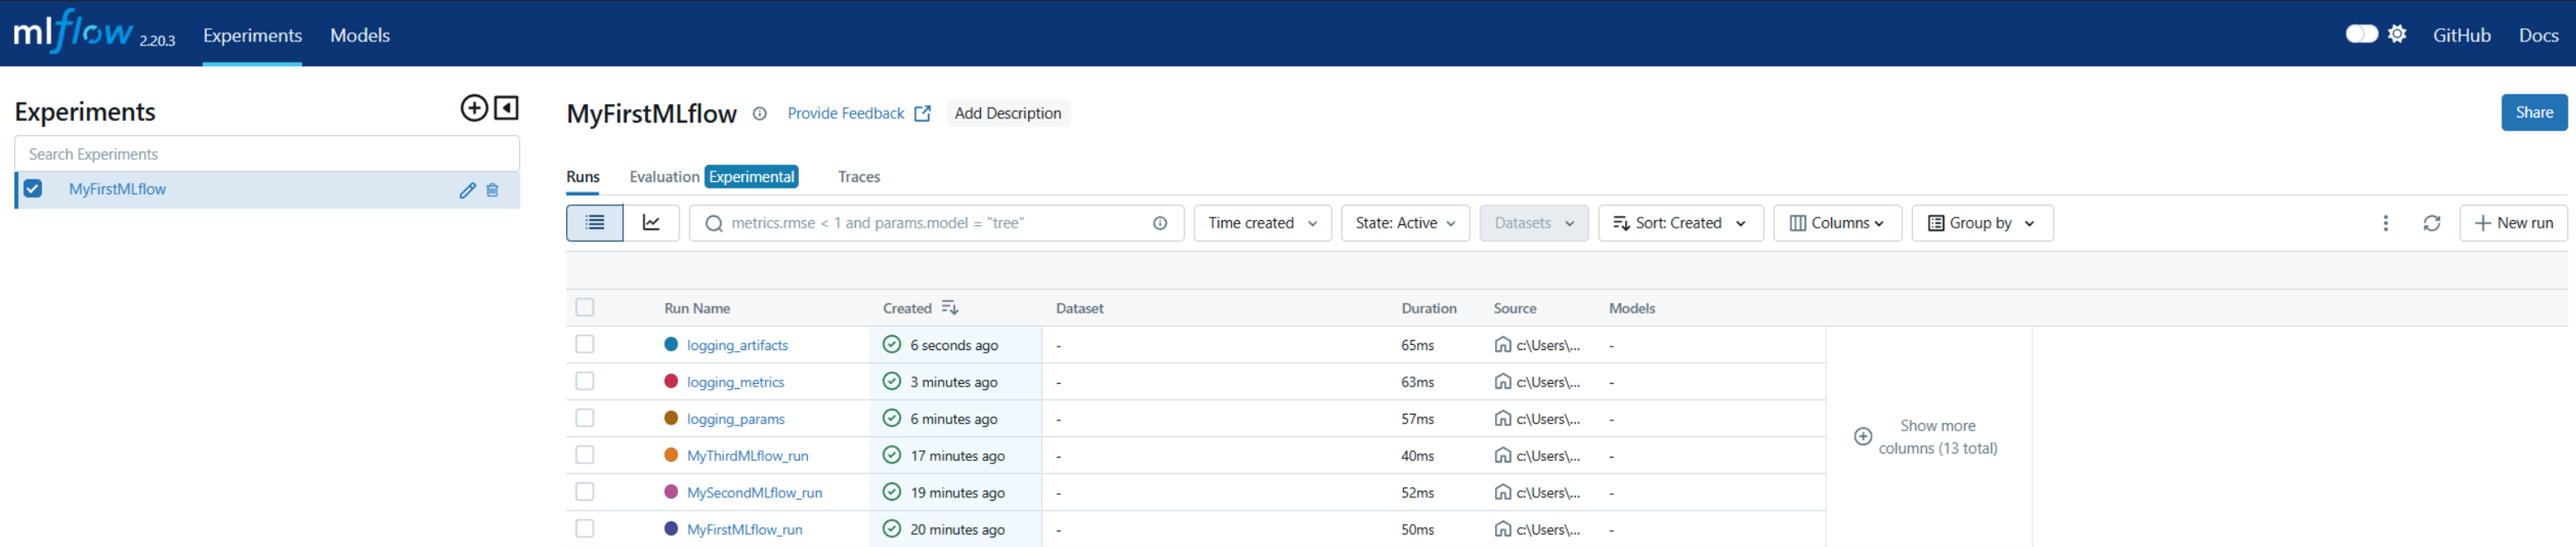Click Created column sort icon
Image resolution: width=2576 pixels, height=547 pixels.
949,308
